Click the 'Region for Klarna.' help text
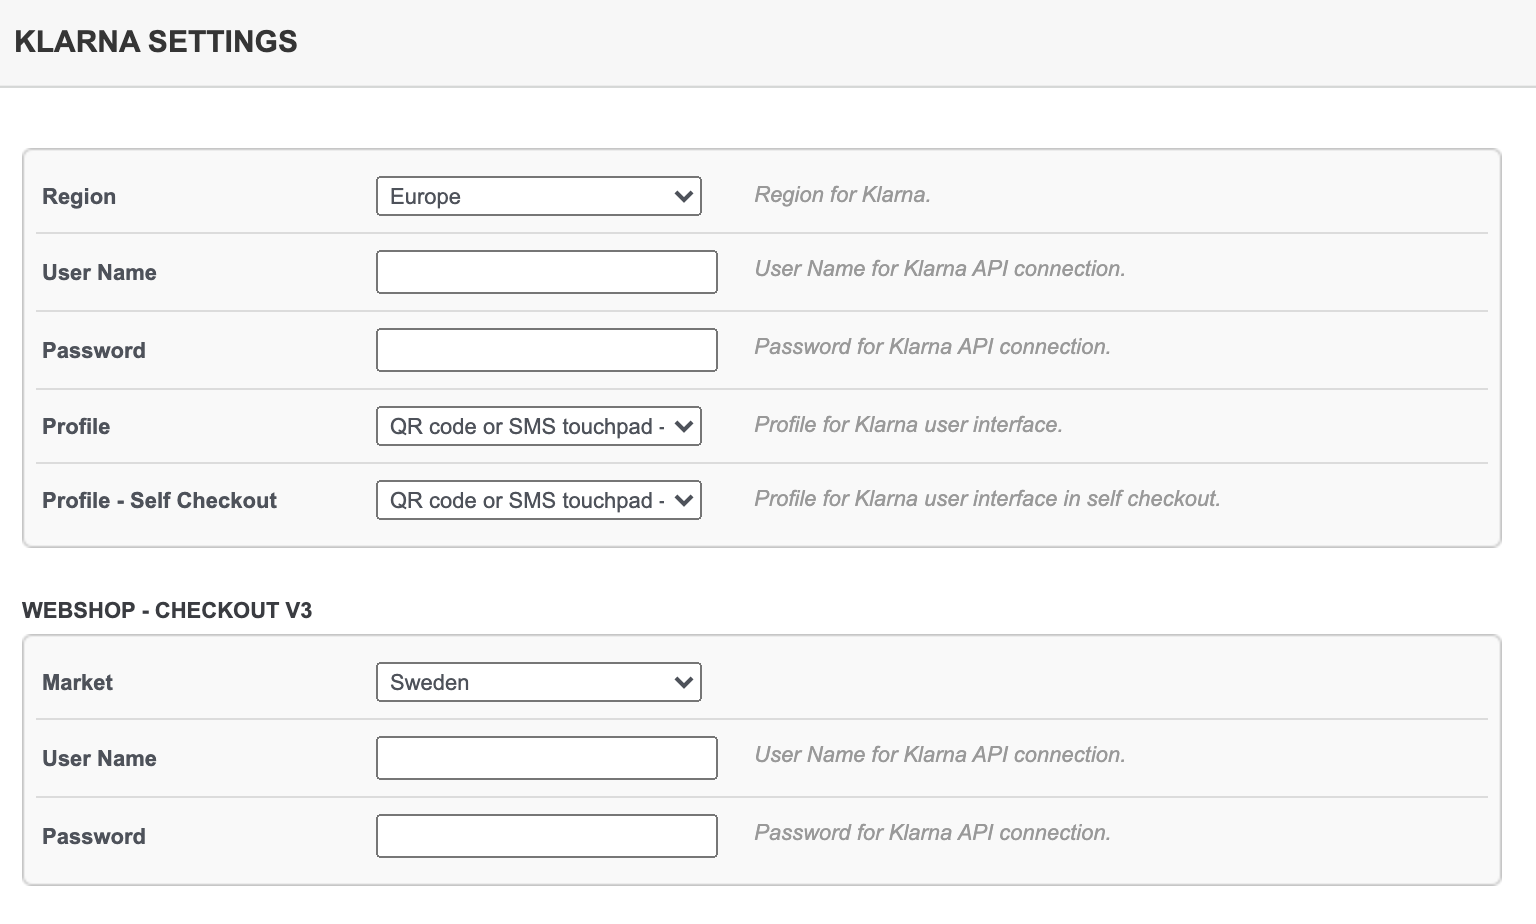 click(842, 195)
